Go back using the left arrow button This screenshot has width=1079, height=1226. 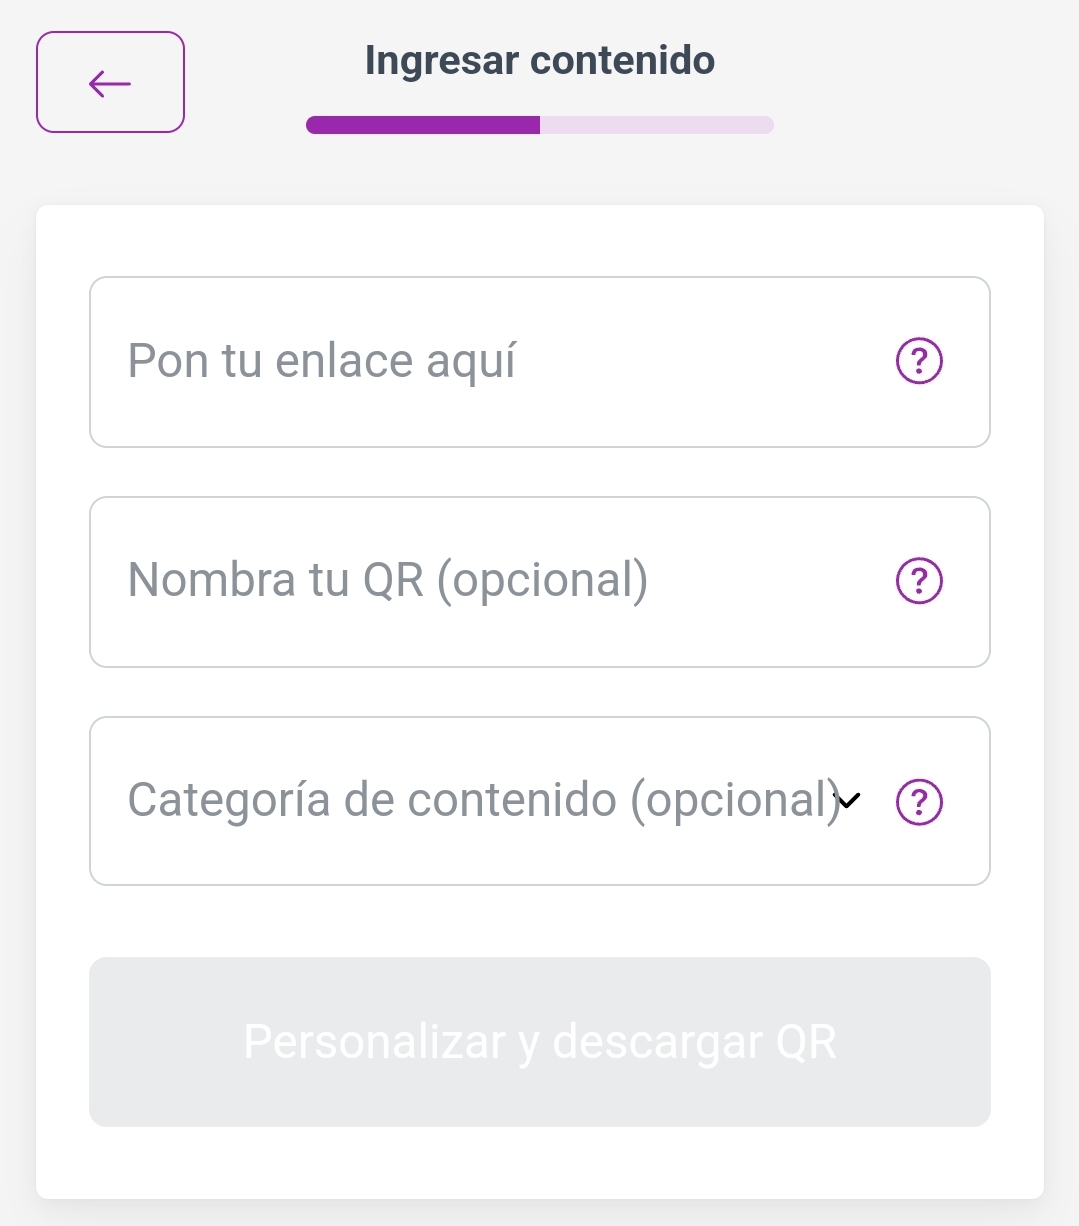[x=110, y=83]
